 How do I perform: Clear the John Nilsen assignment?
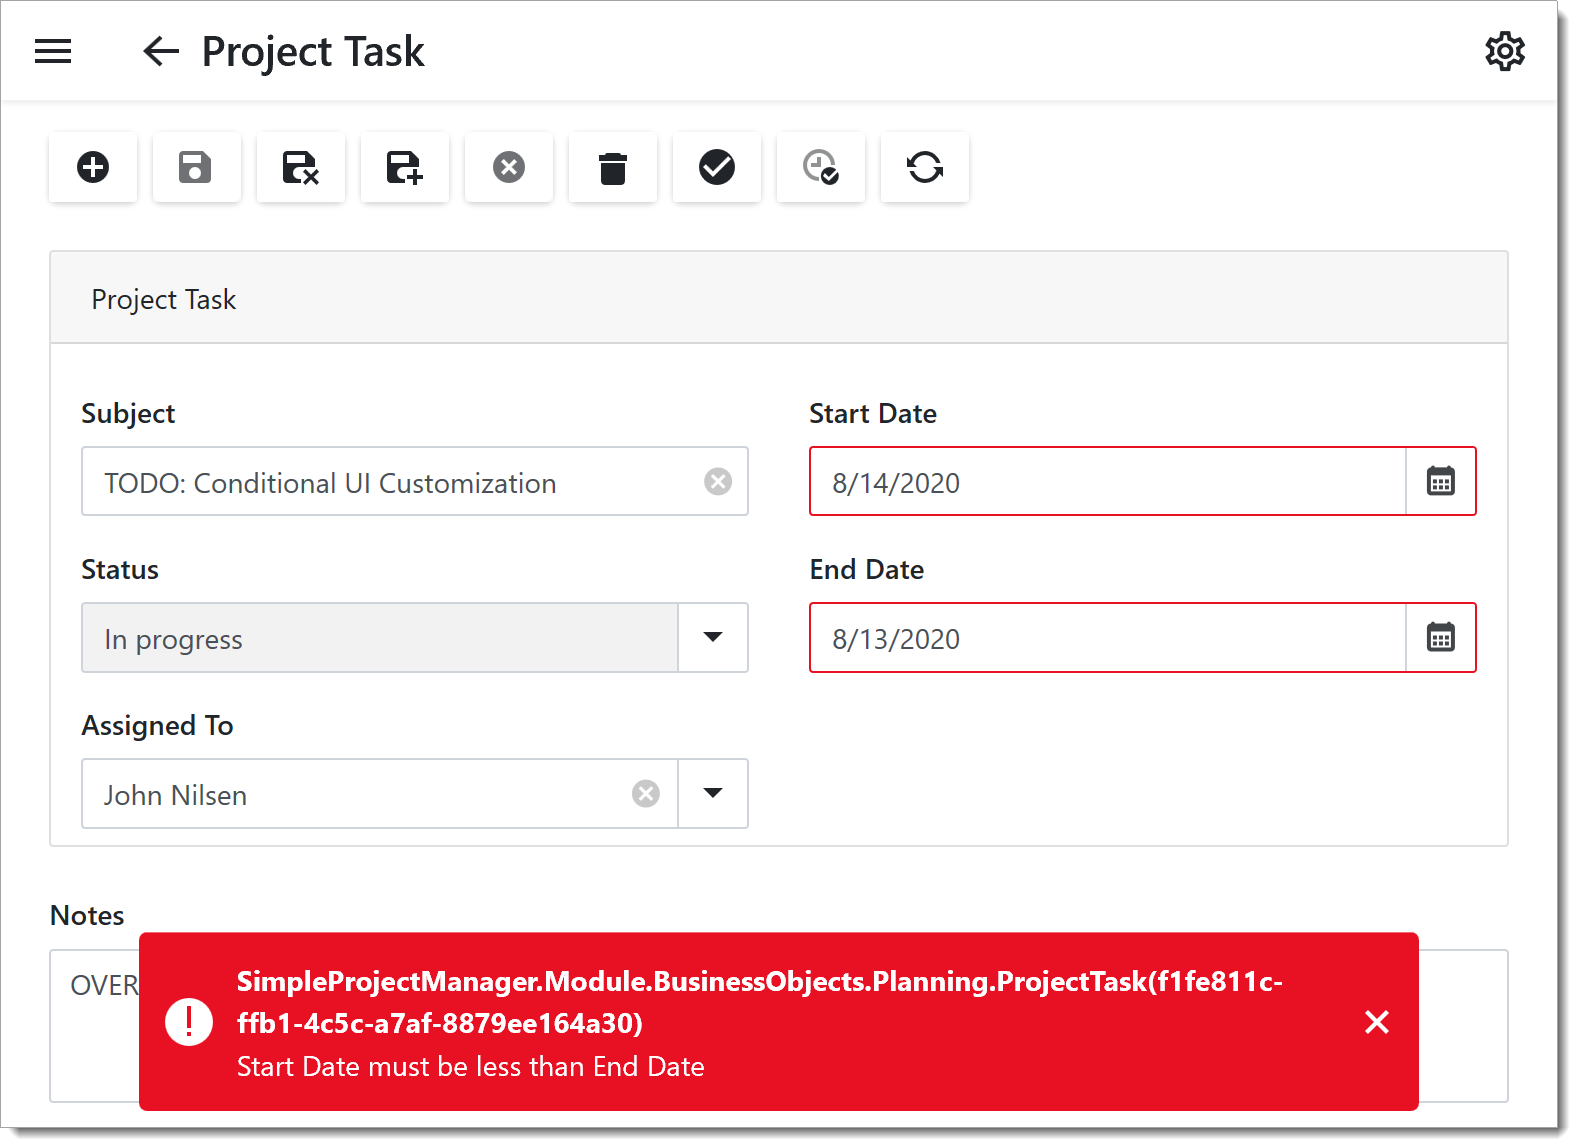point(646,794)
